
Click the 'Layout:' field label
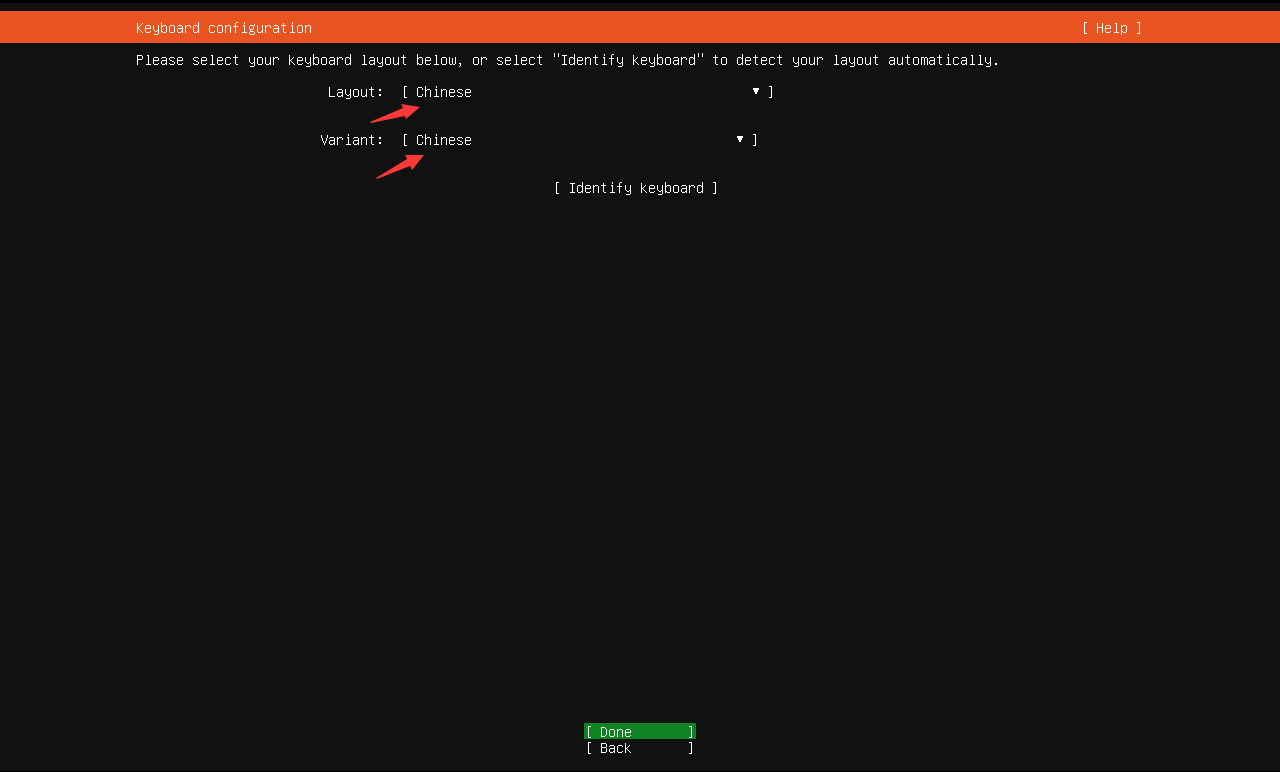[x=356, y=92]
